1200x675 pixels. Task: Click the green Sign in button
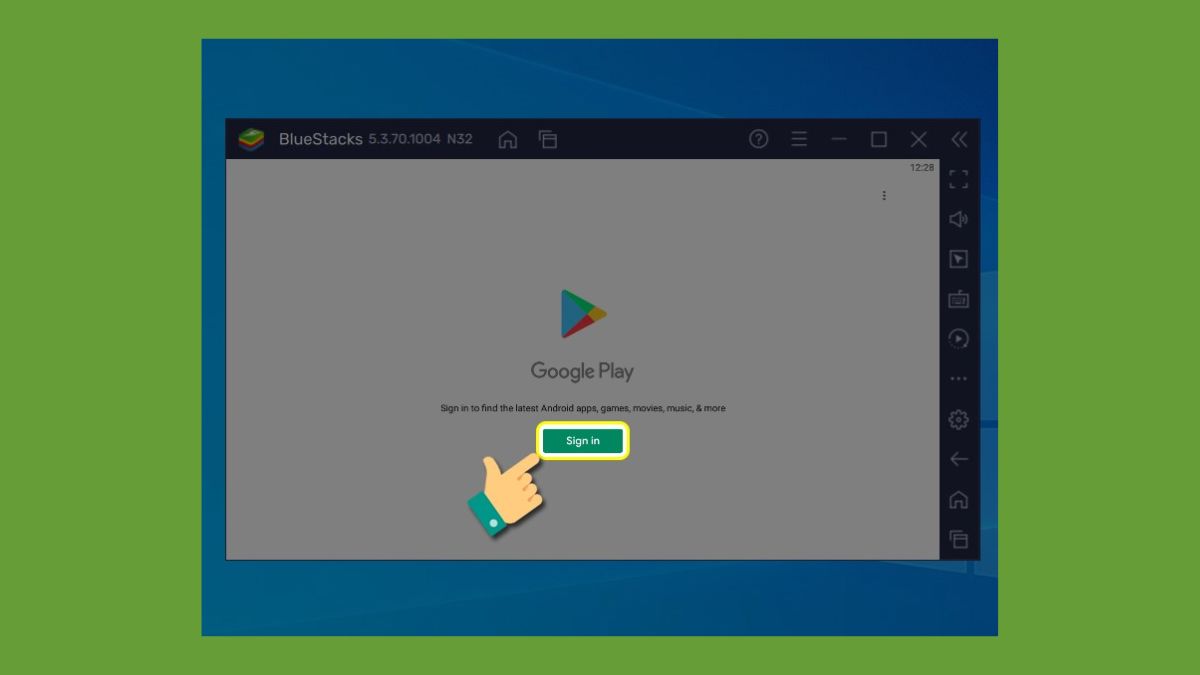(583, 441)
